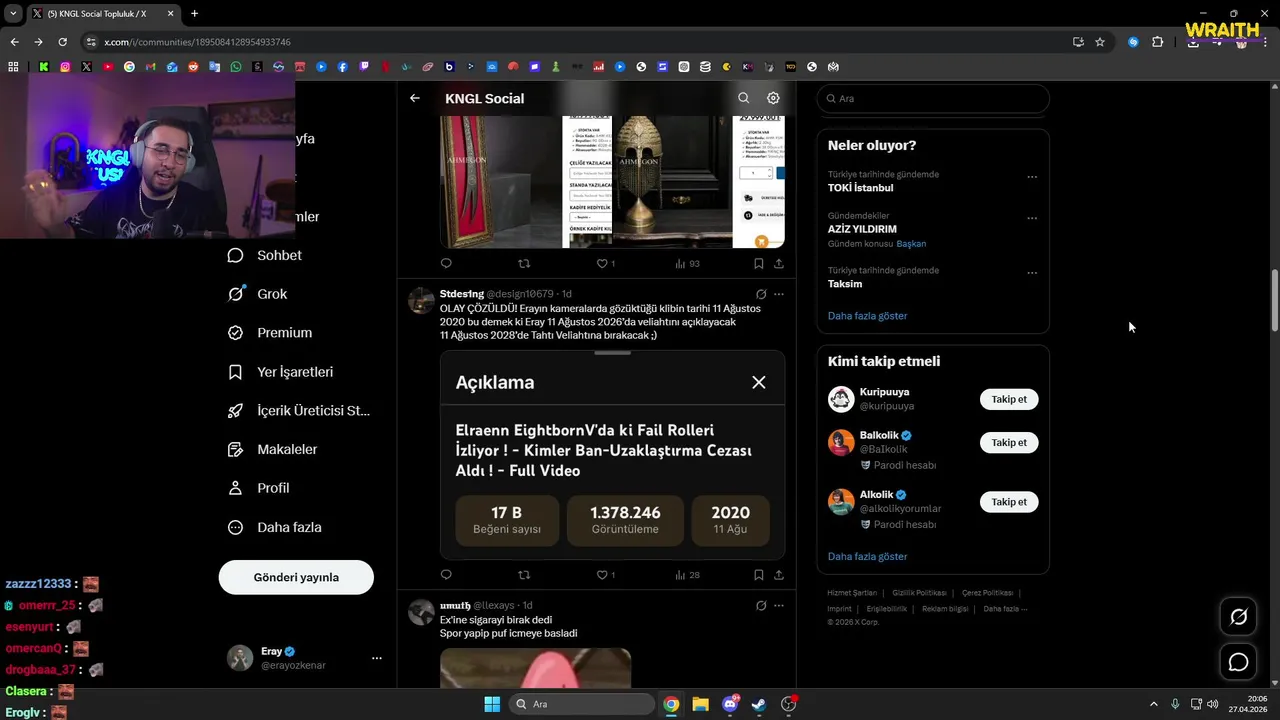Image resolution: width=1280 pixels, height=720 pixels.
Task: Open the more menu on Stdesıng's post
Action: coord(779,294)
